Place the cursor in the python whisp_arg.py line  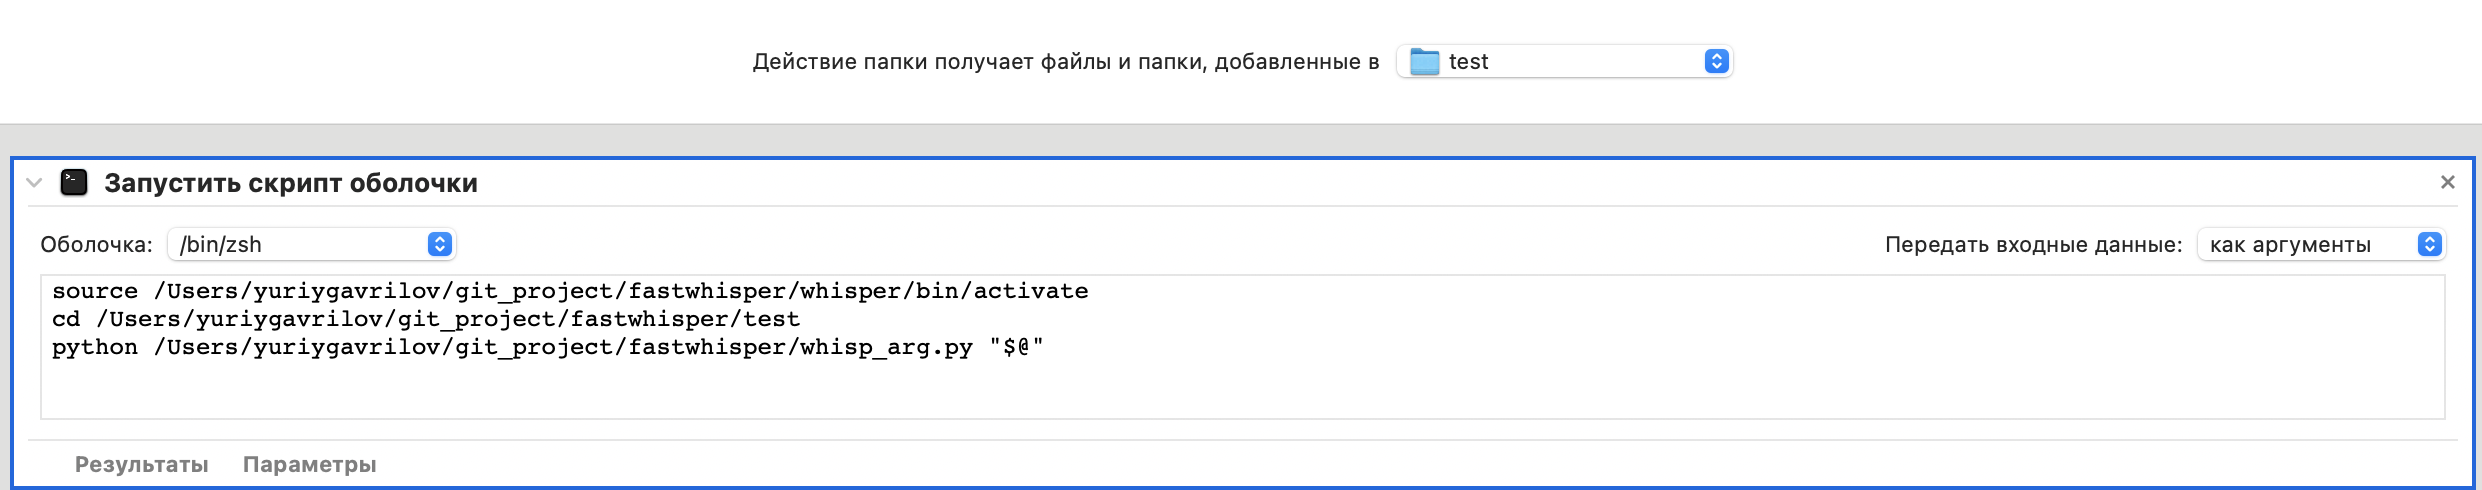(x=548, y=347)
